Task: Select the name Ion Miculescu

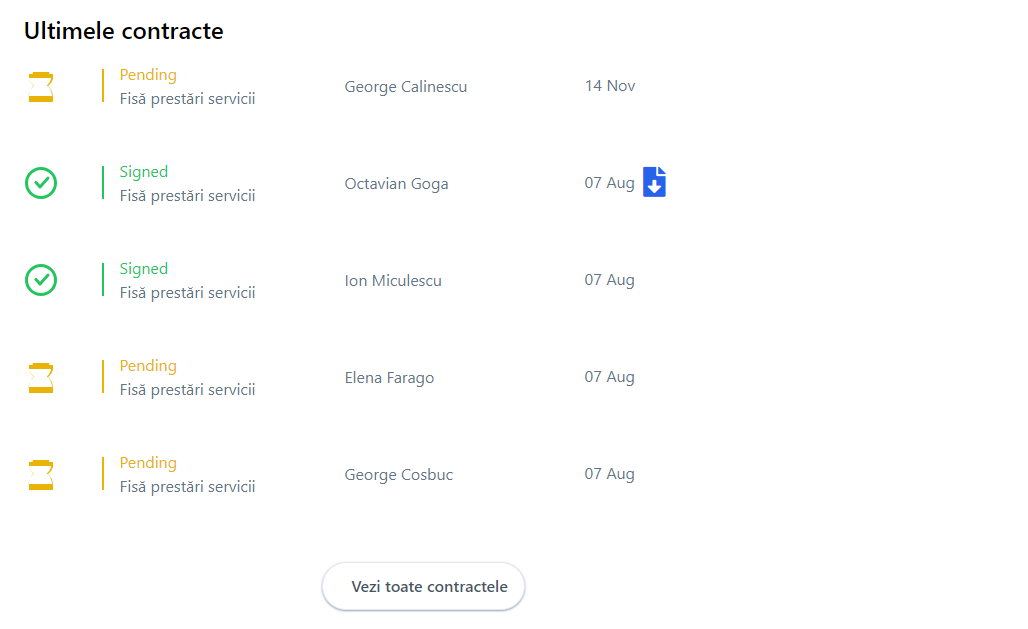Action: 392,281
